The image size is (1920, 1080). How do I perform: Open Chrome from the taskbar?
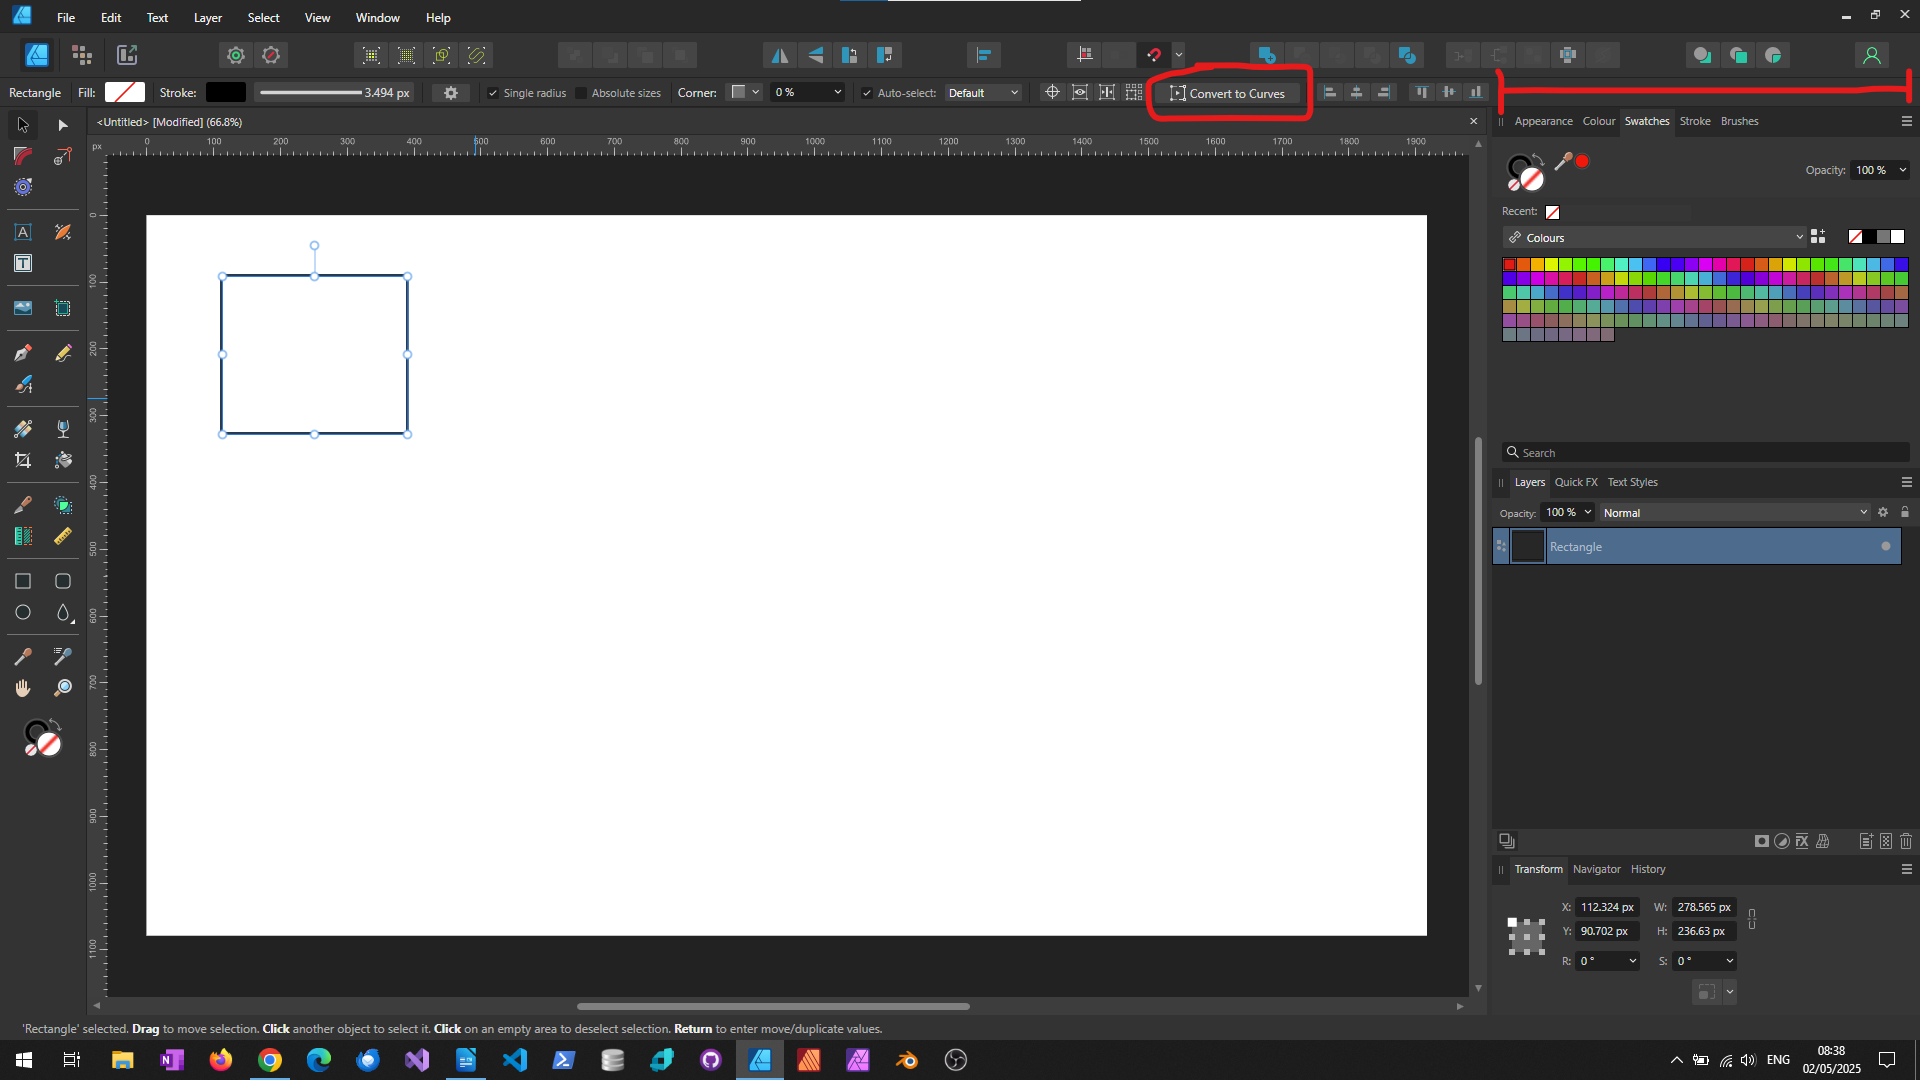270,1060
